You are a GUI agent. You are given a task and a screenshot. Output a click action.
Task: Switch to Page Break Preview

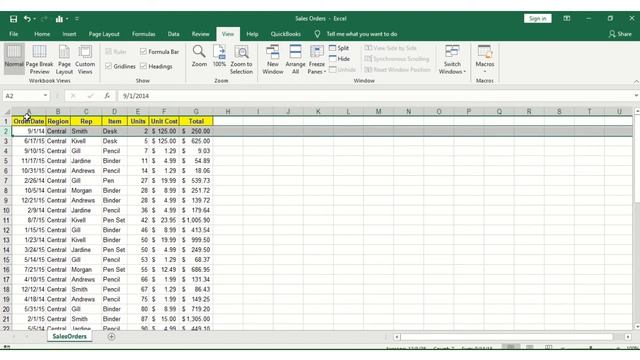click(x=39, y=59)
